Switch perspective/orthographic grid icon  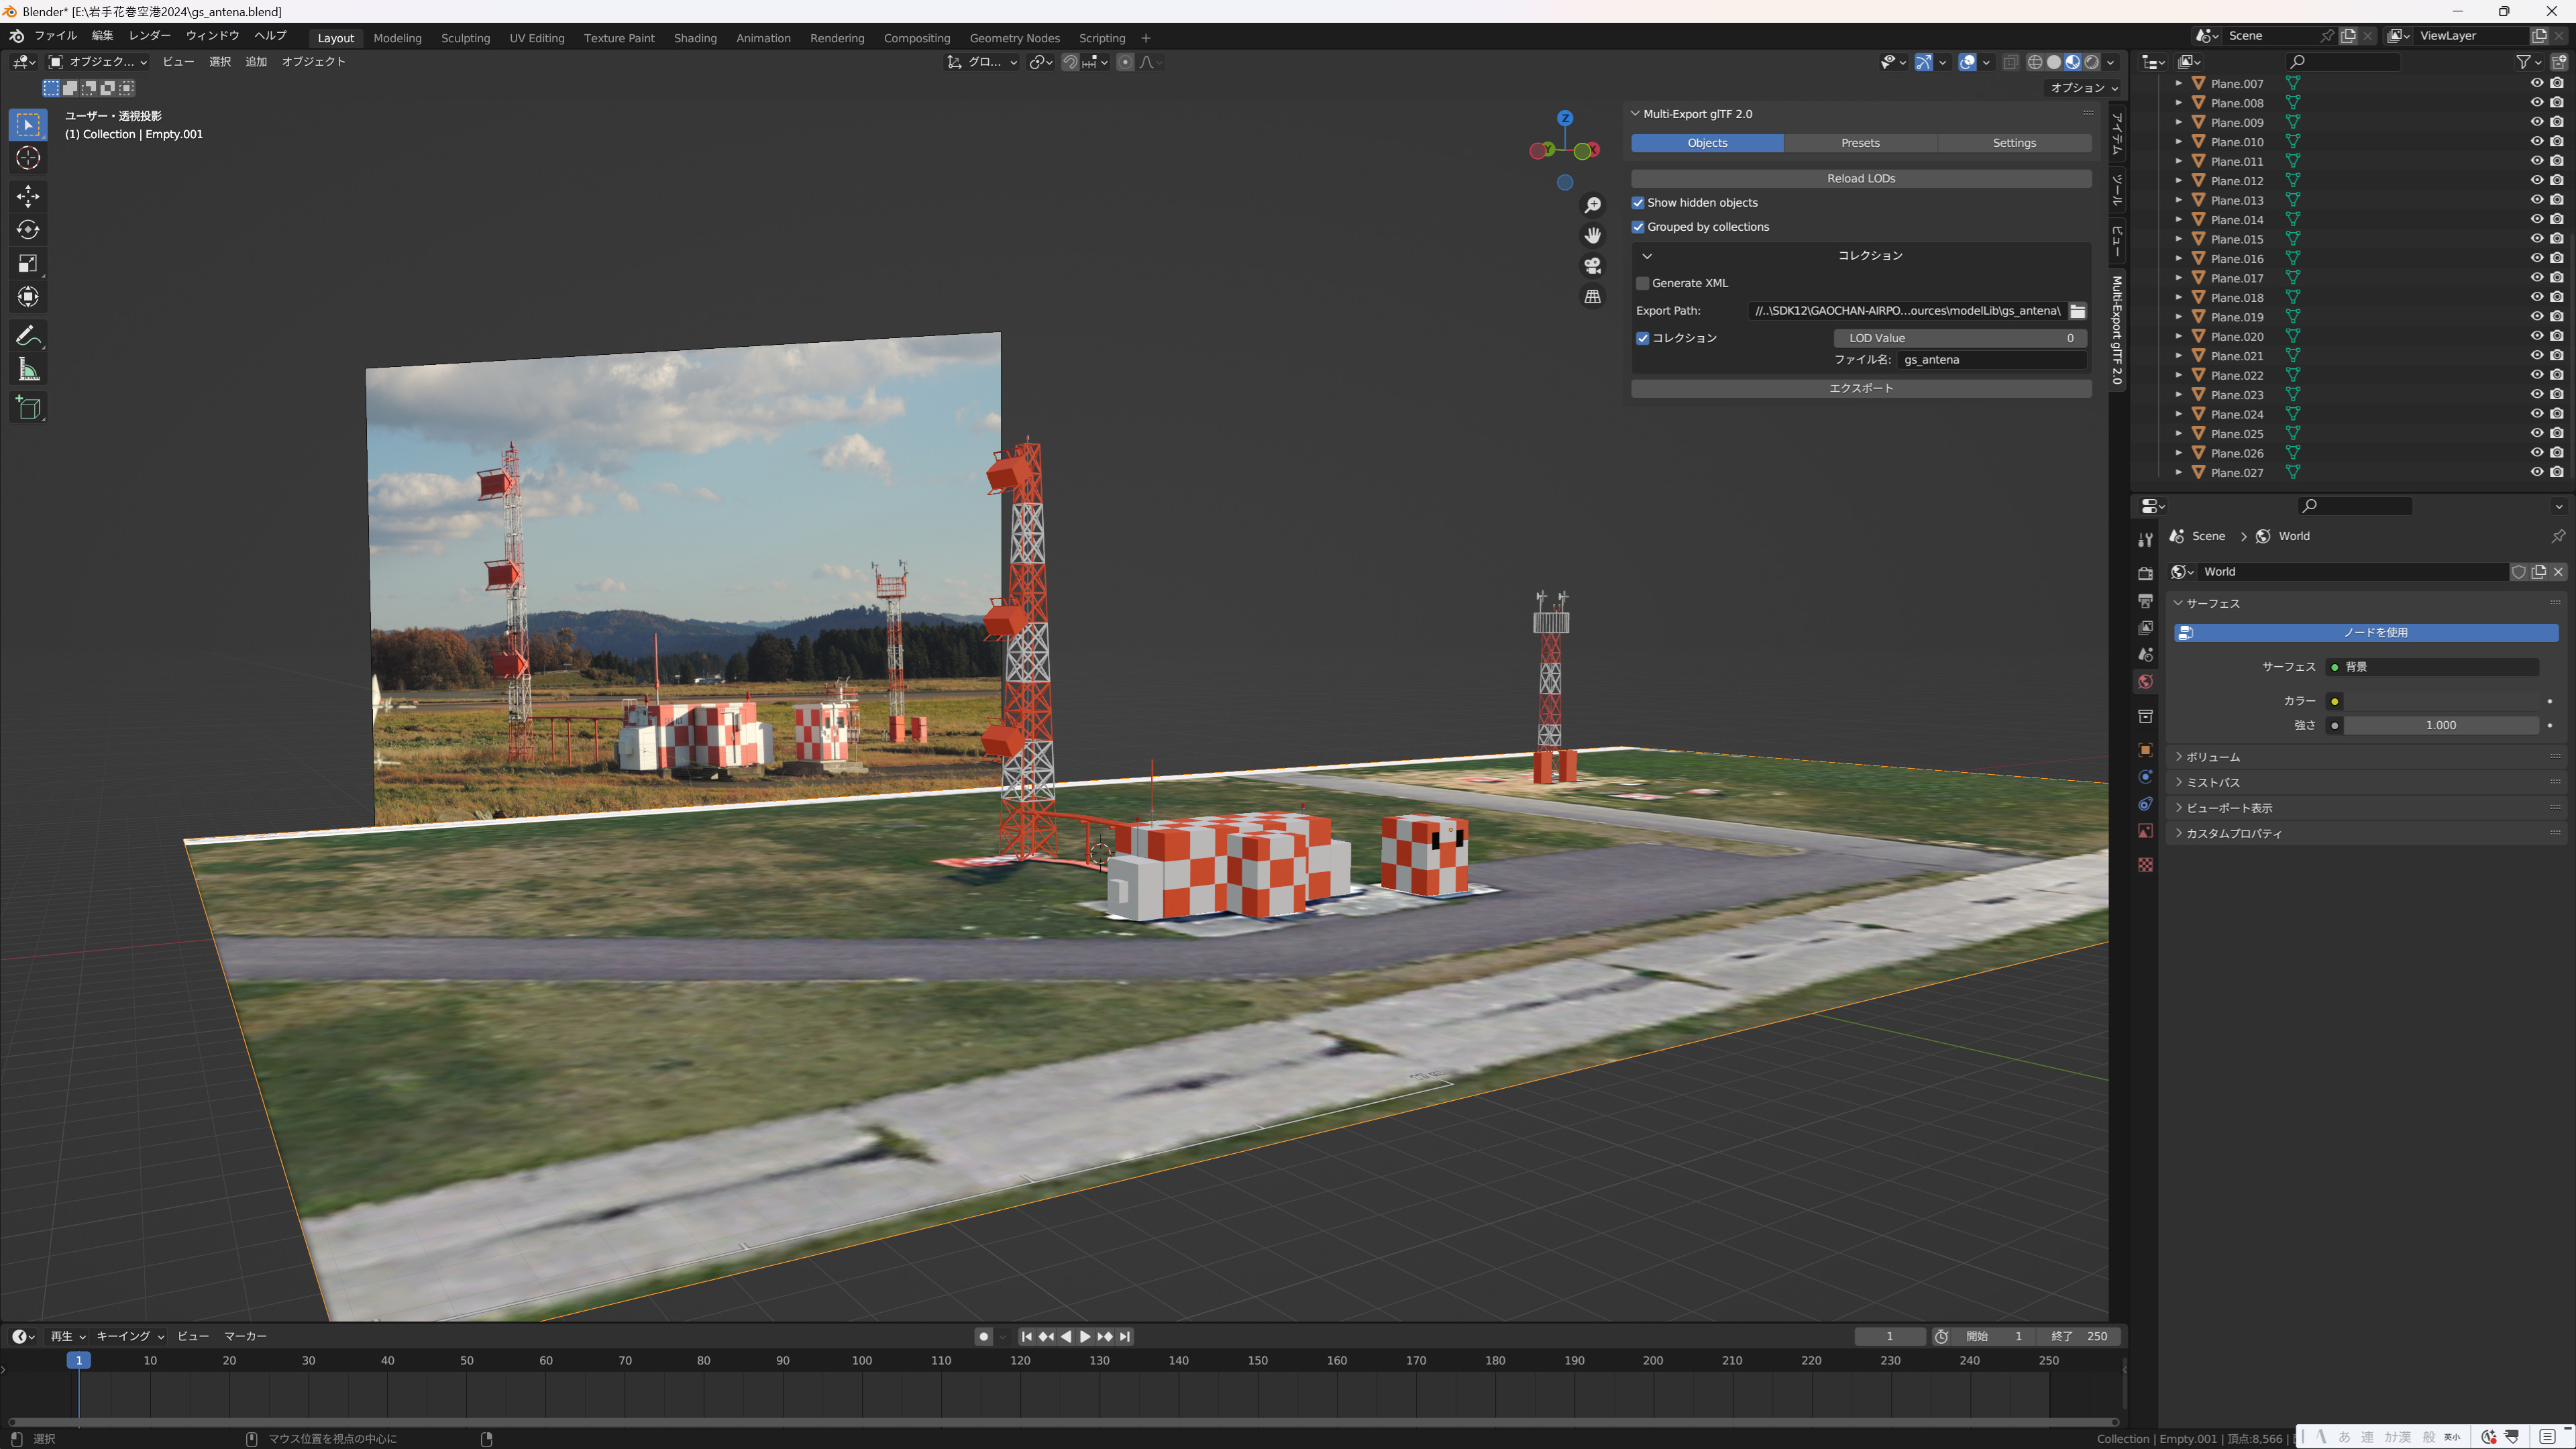1593,297
